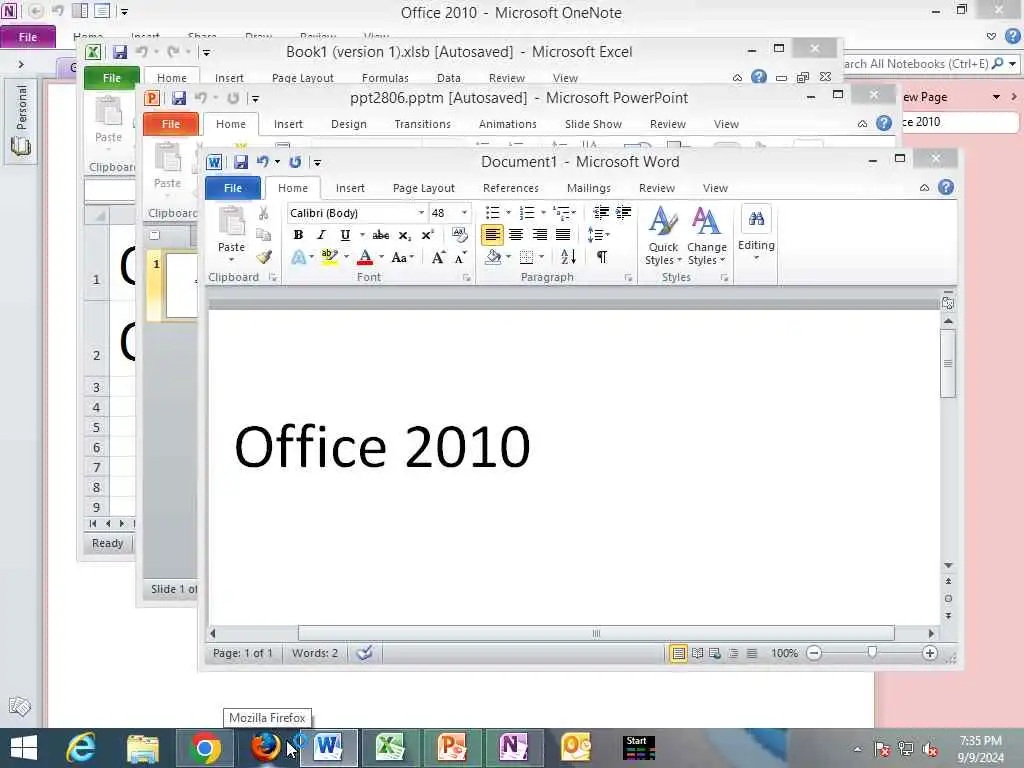Click Undo icon in Word title bar
The height and width of the screenshot is (768, 1024).
coord(263,162)
